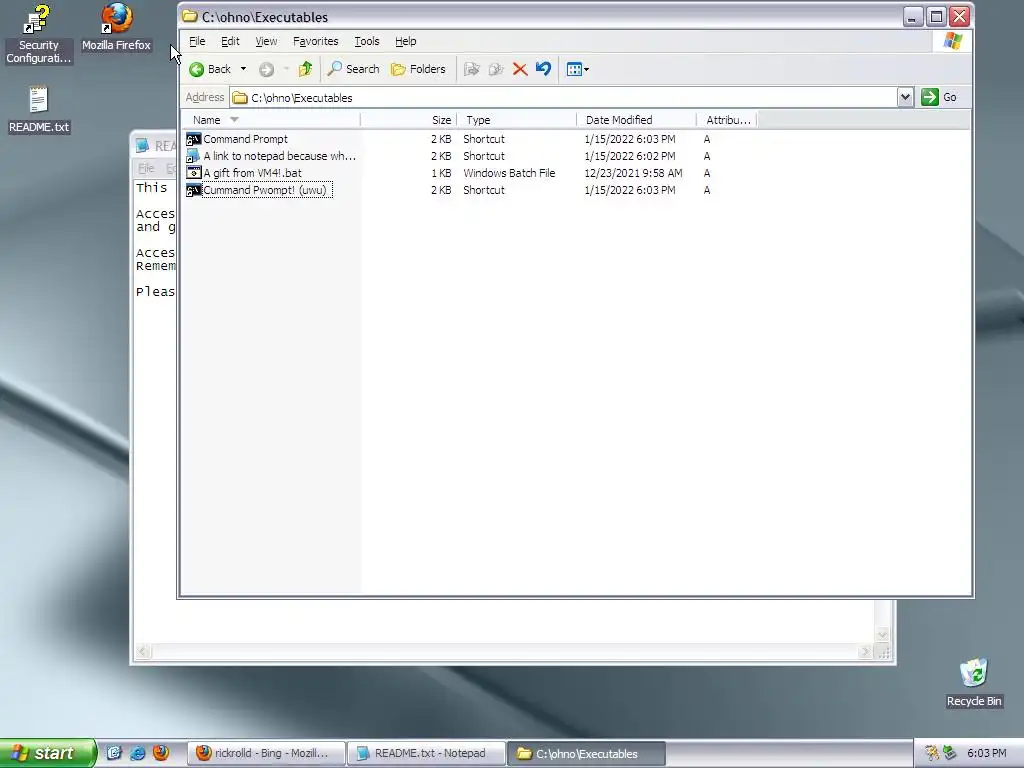Click the first system tray icon

point(932,753)
